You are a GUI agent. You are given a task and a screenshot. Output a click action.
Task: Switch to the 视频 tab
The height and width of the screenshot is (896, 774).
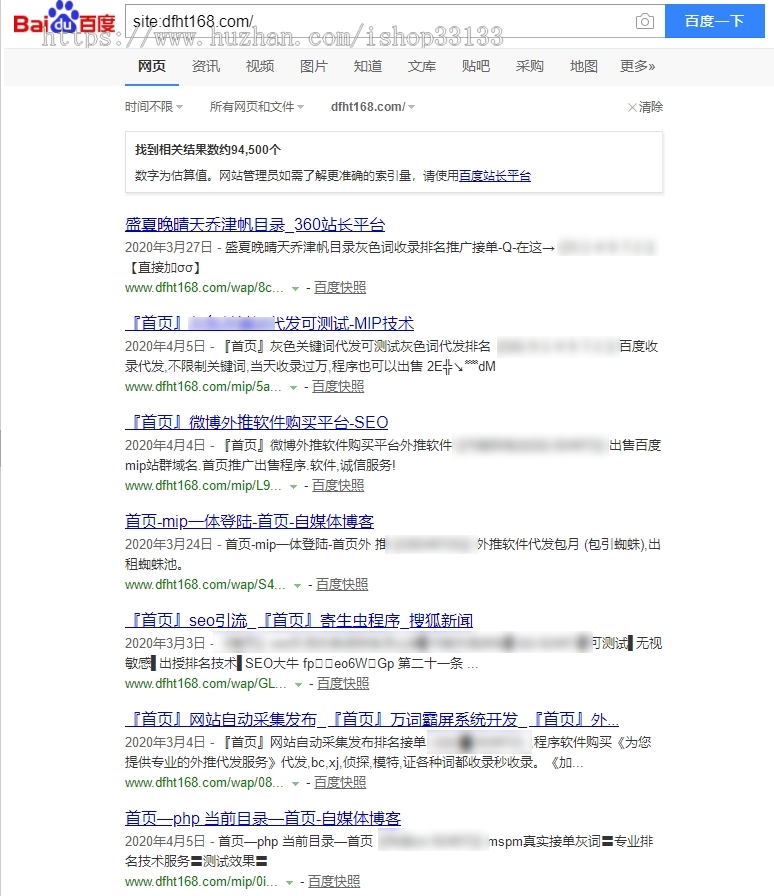260,66
